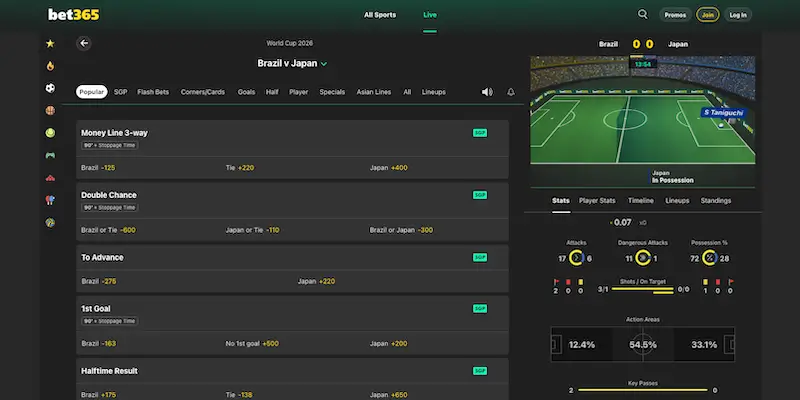The height and width of the screenshot is (400, 800).
Task: Click the SGP badge on To Advance
Action: point(480,257)
